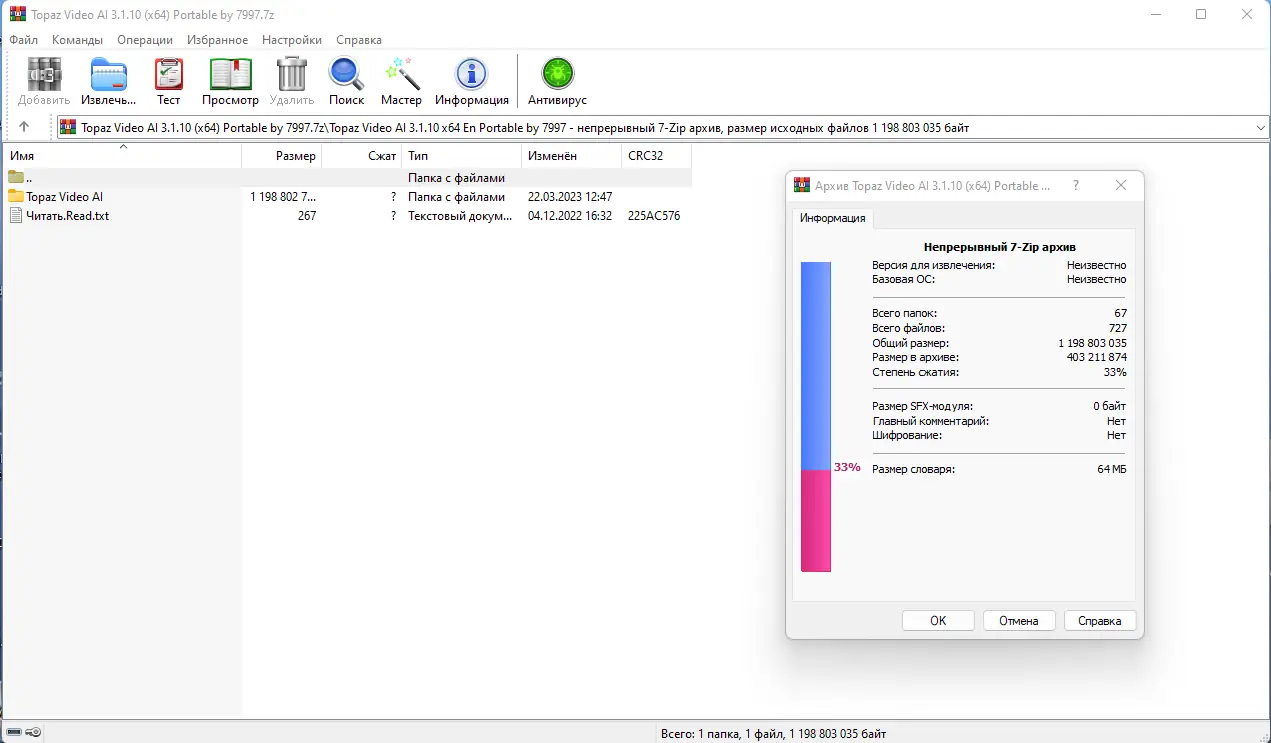The height and width of the screenshot is (743, 1271).
Task: Click the key icon in the status bar
Action: (x=33, y=731)
